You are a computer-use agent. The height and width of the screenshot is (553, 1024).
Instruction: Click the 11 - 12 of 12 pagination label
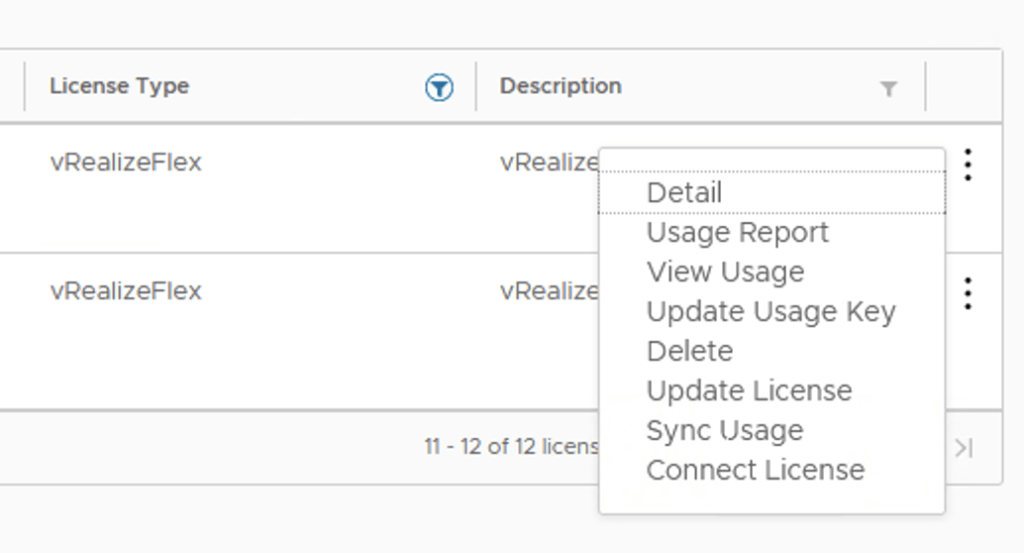(510, 446)
